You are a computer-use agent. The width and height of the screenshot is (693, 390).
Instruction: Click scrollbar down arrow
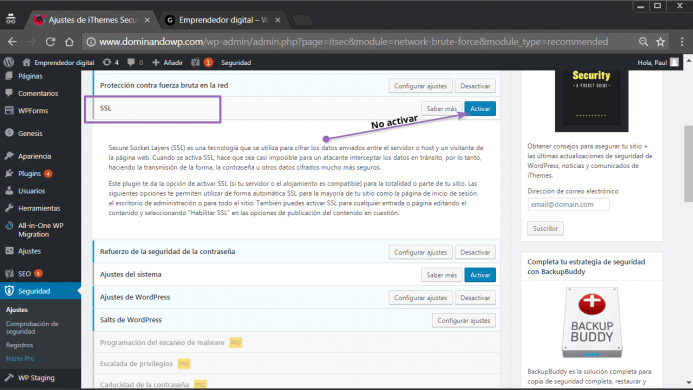689,383
